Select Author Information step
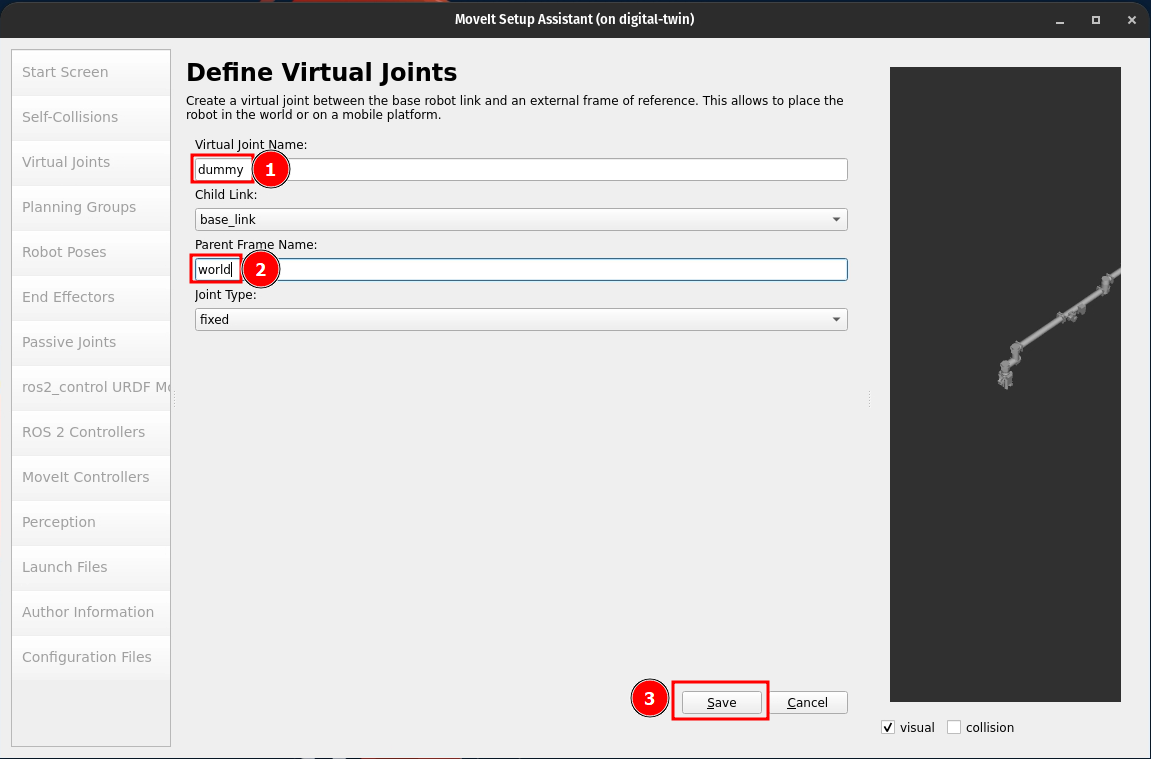1151x759 pixels. 88,612
